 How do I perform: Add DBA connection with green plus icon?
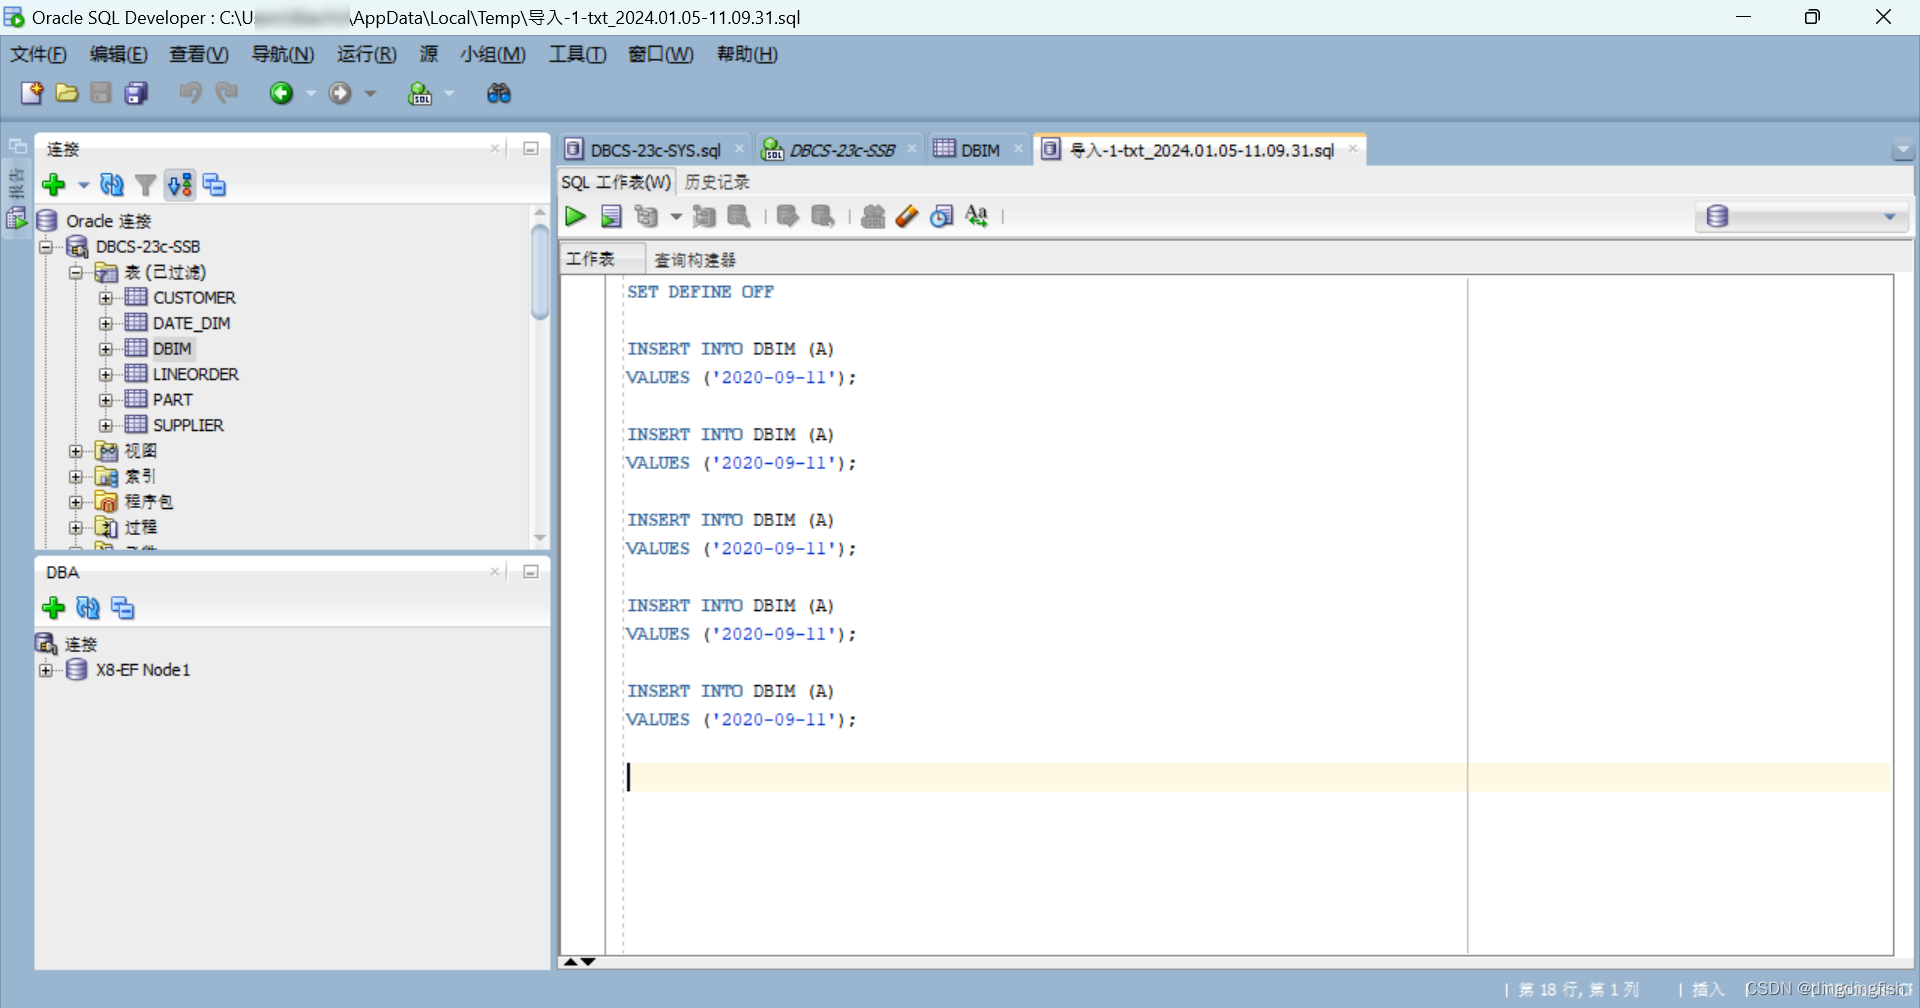(x=54, y=608)
